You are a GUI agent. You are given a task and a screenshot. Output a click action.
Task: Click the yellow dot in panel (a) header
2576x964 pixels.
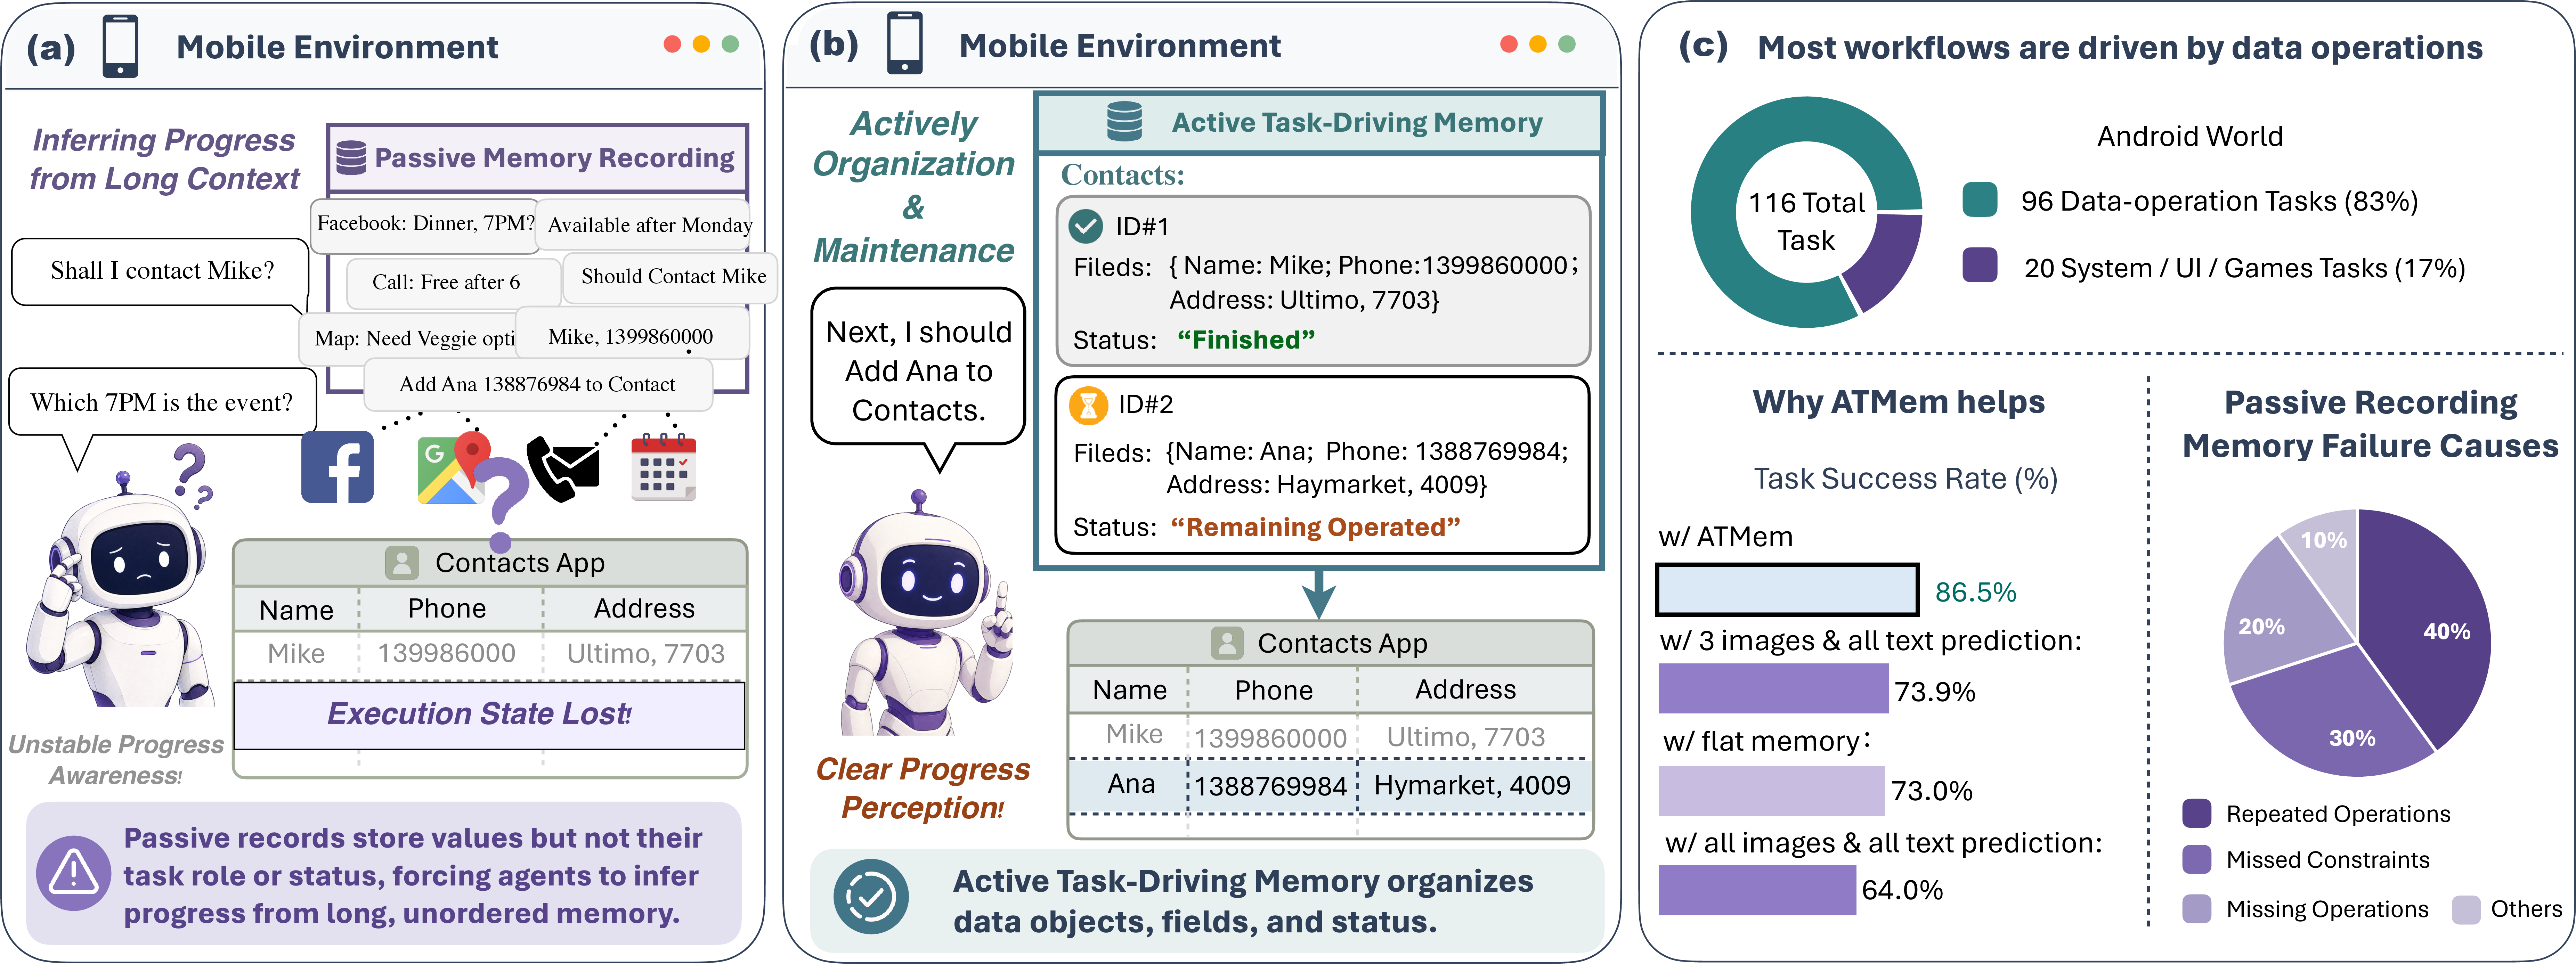[x=701, y=44]
